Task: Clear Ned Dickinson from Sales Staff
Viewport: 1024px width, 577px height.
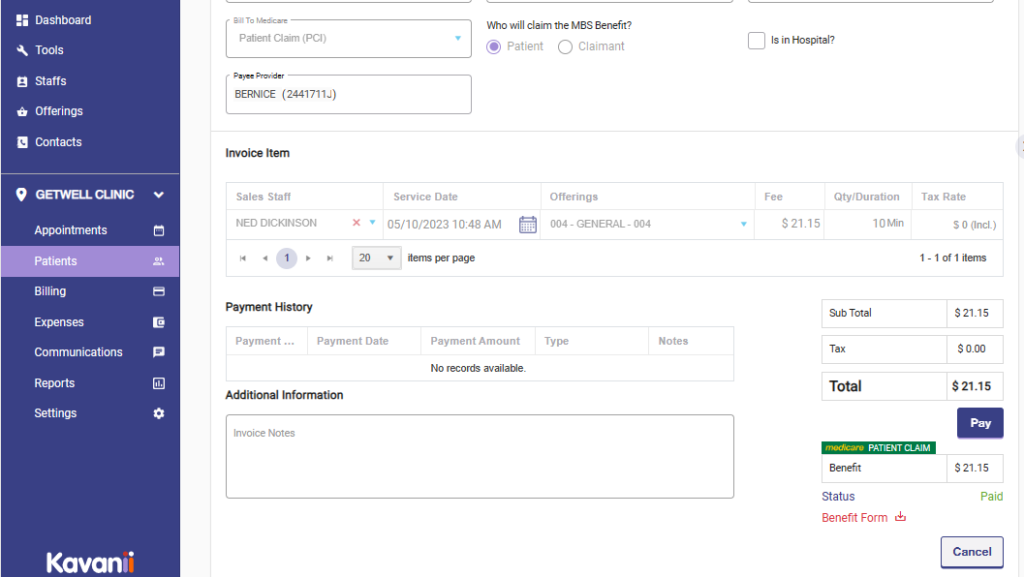Action: coord(356,223)
